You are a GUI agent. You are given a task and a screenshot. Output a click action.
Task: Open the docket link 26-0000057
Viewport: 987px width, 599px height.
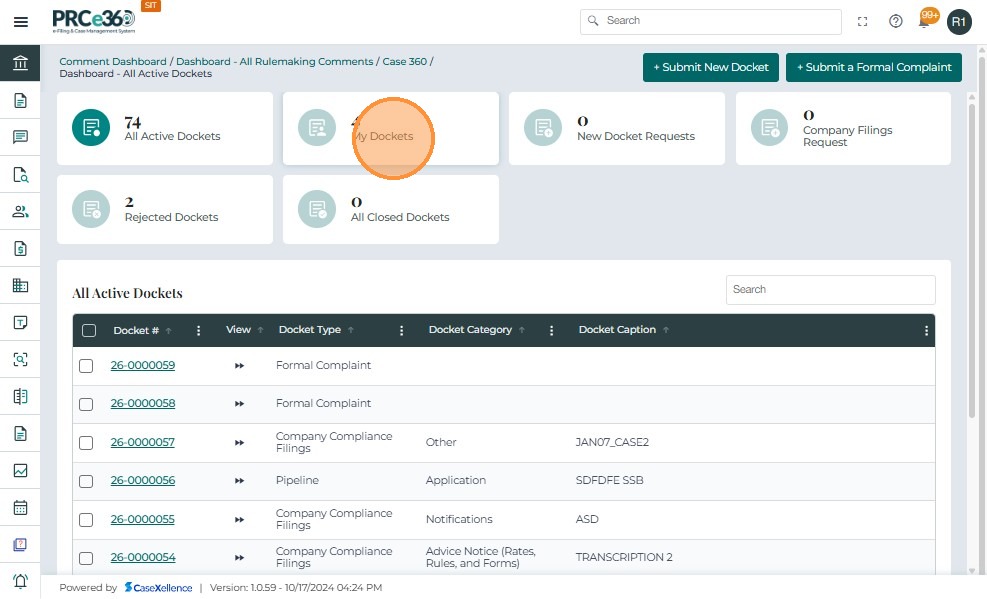click(142, 442)
